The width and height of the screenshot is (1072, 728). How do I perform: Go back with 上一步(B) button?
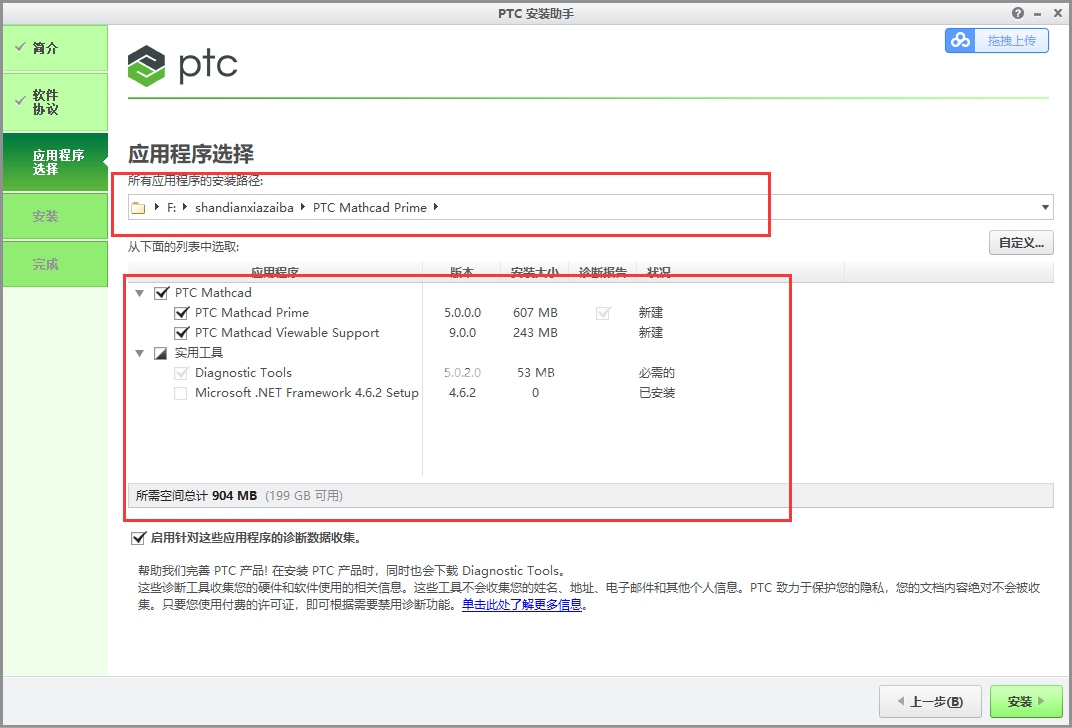click(930, 701)
